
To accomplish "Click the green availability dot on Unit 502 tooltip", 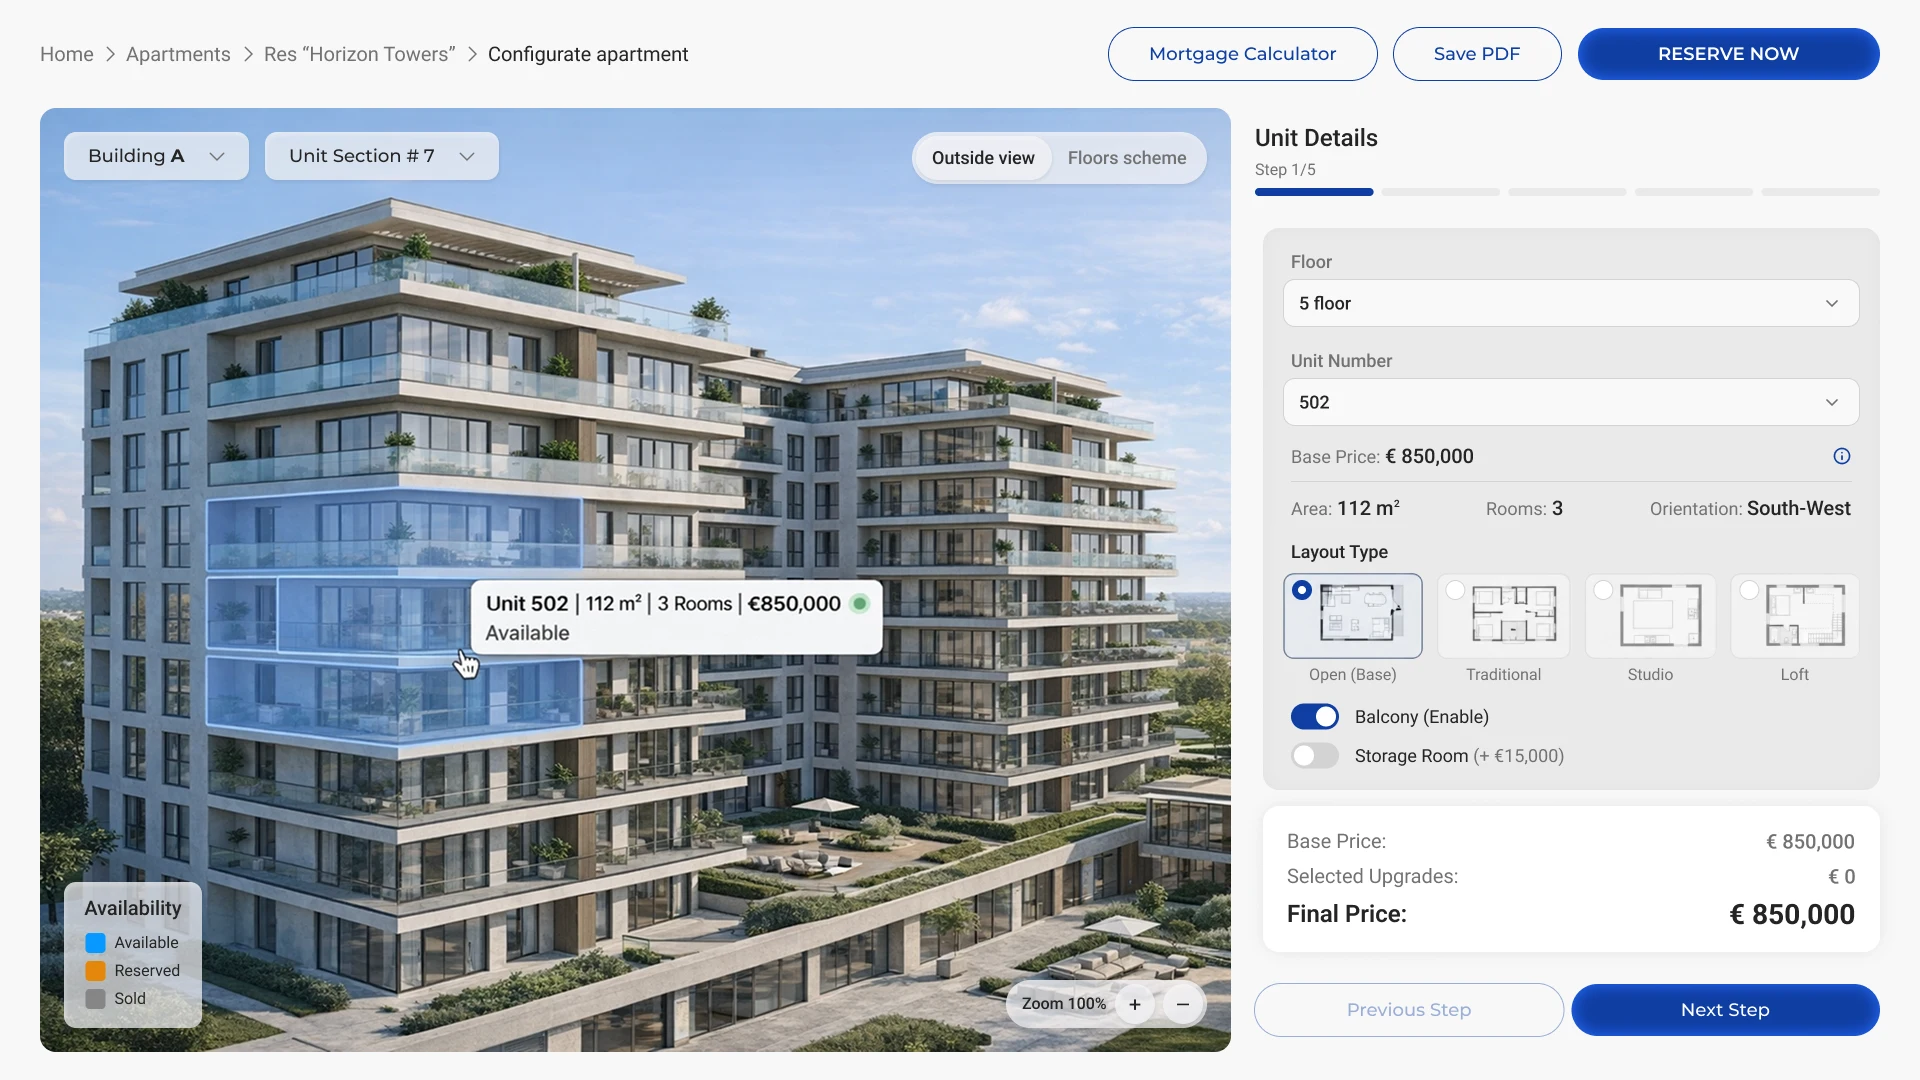I will (x=860, y=603).
